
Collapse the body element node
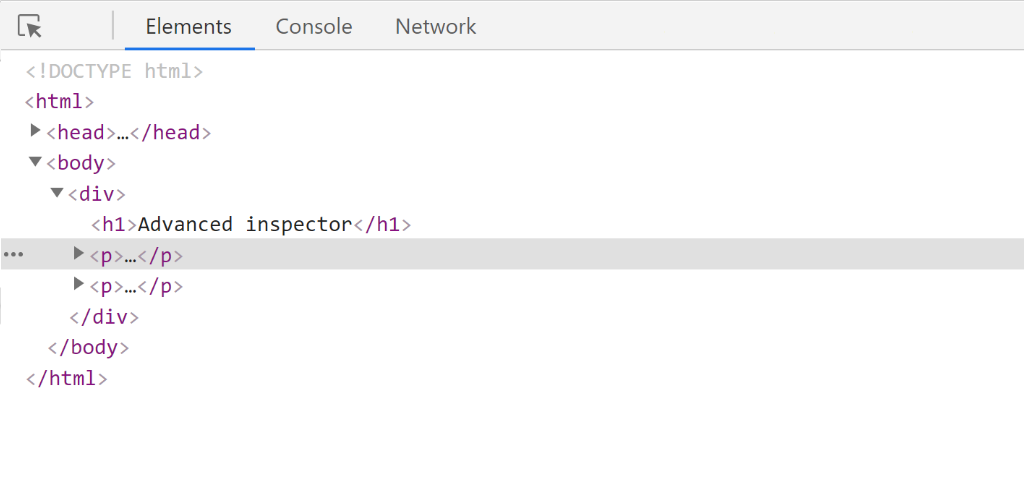coord(35,161)
